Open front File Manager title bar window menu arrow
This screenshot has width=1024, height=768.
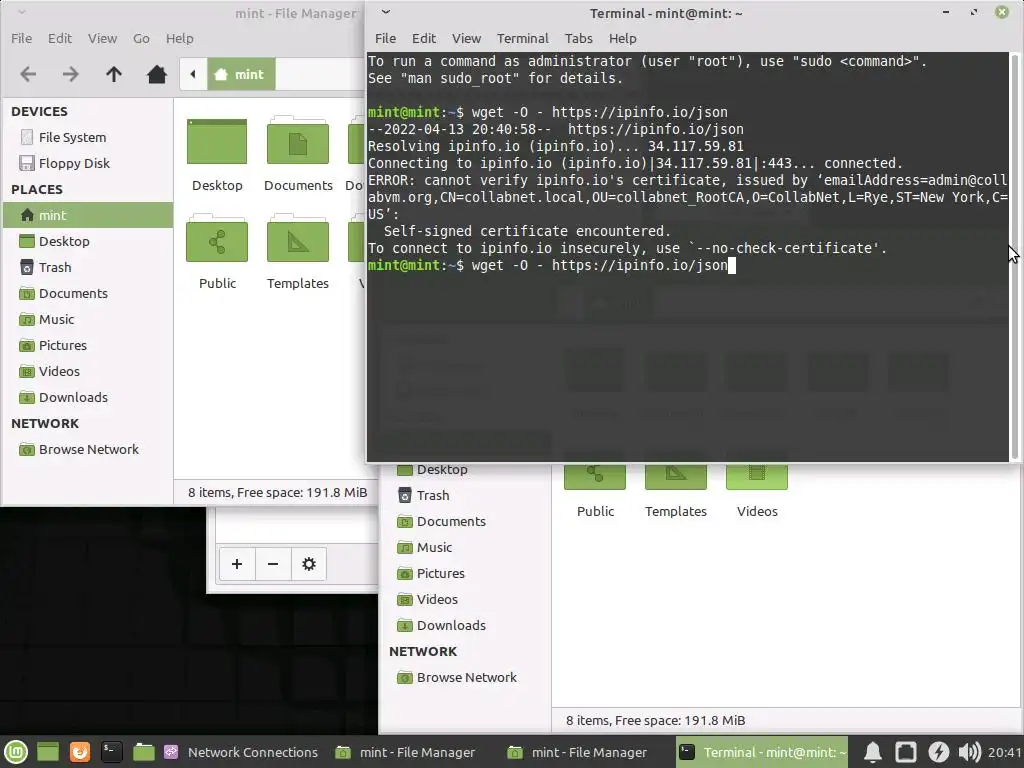pyautogui.click(x=22, y=12)
